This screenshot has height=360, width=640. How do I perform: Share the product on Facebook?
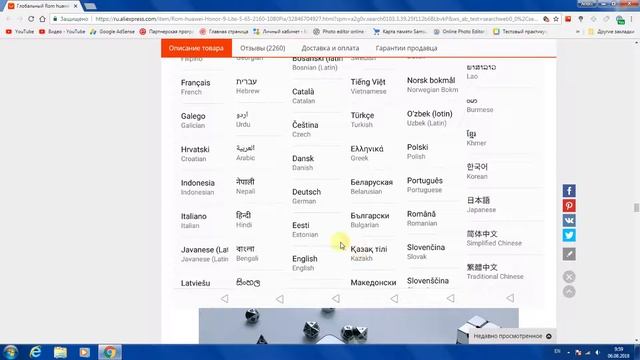(x=569, y=191)
